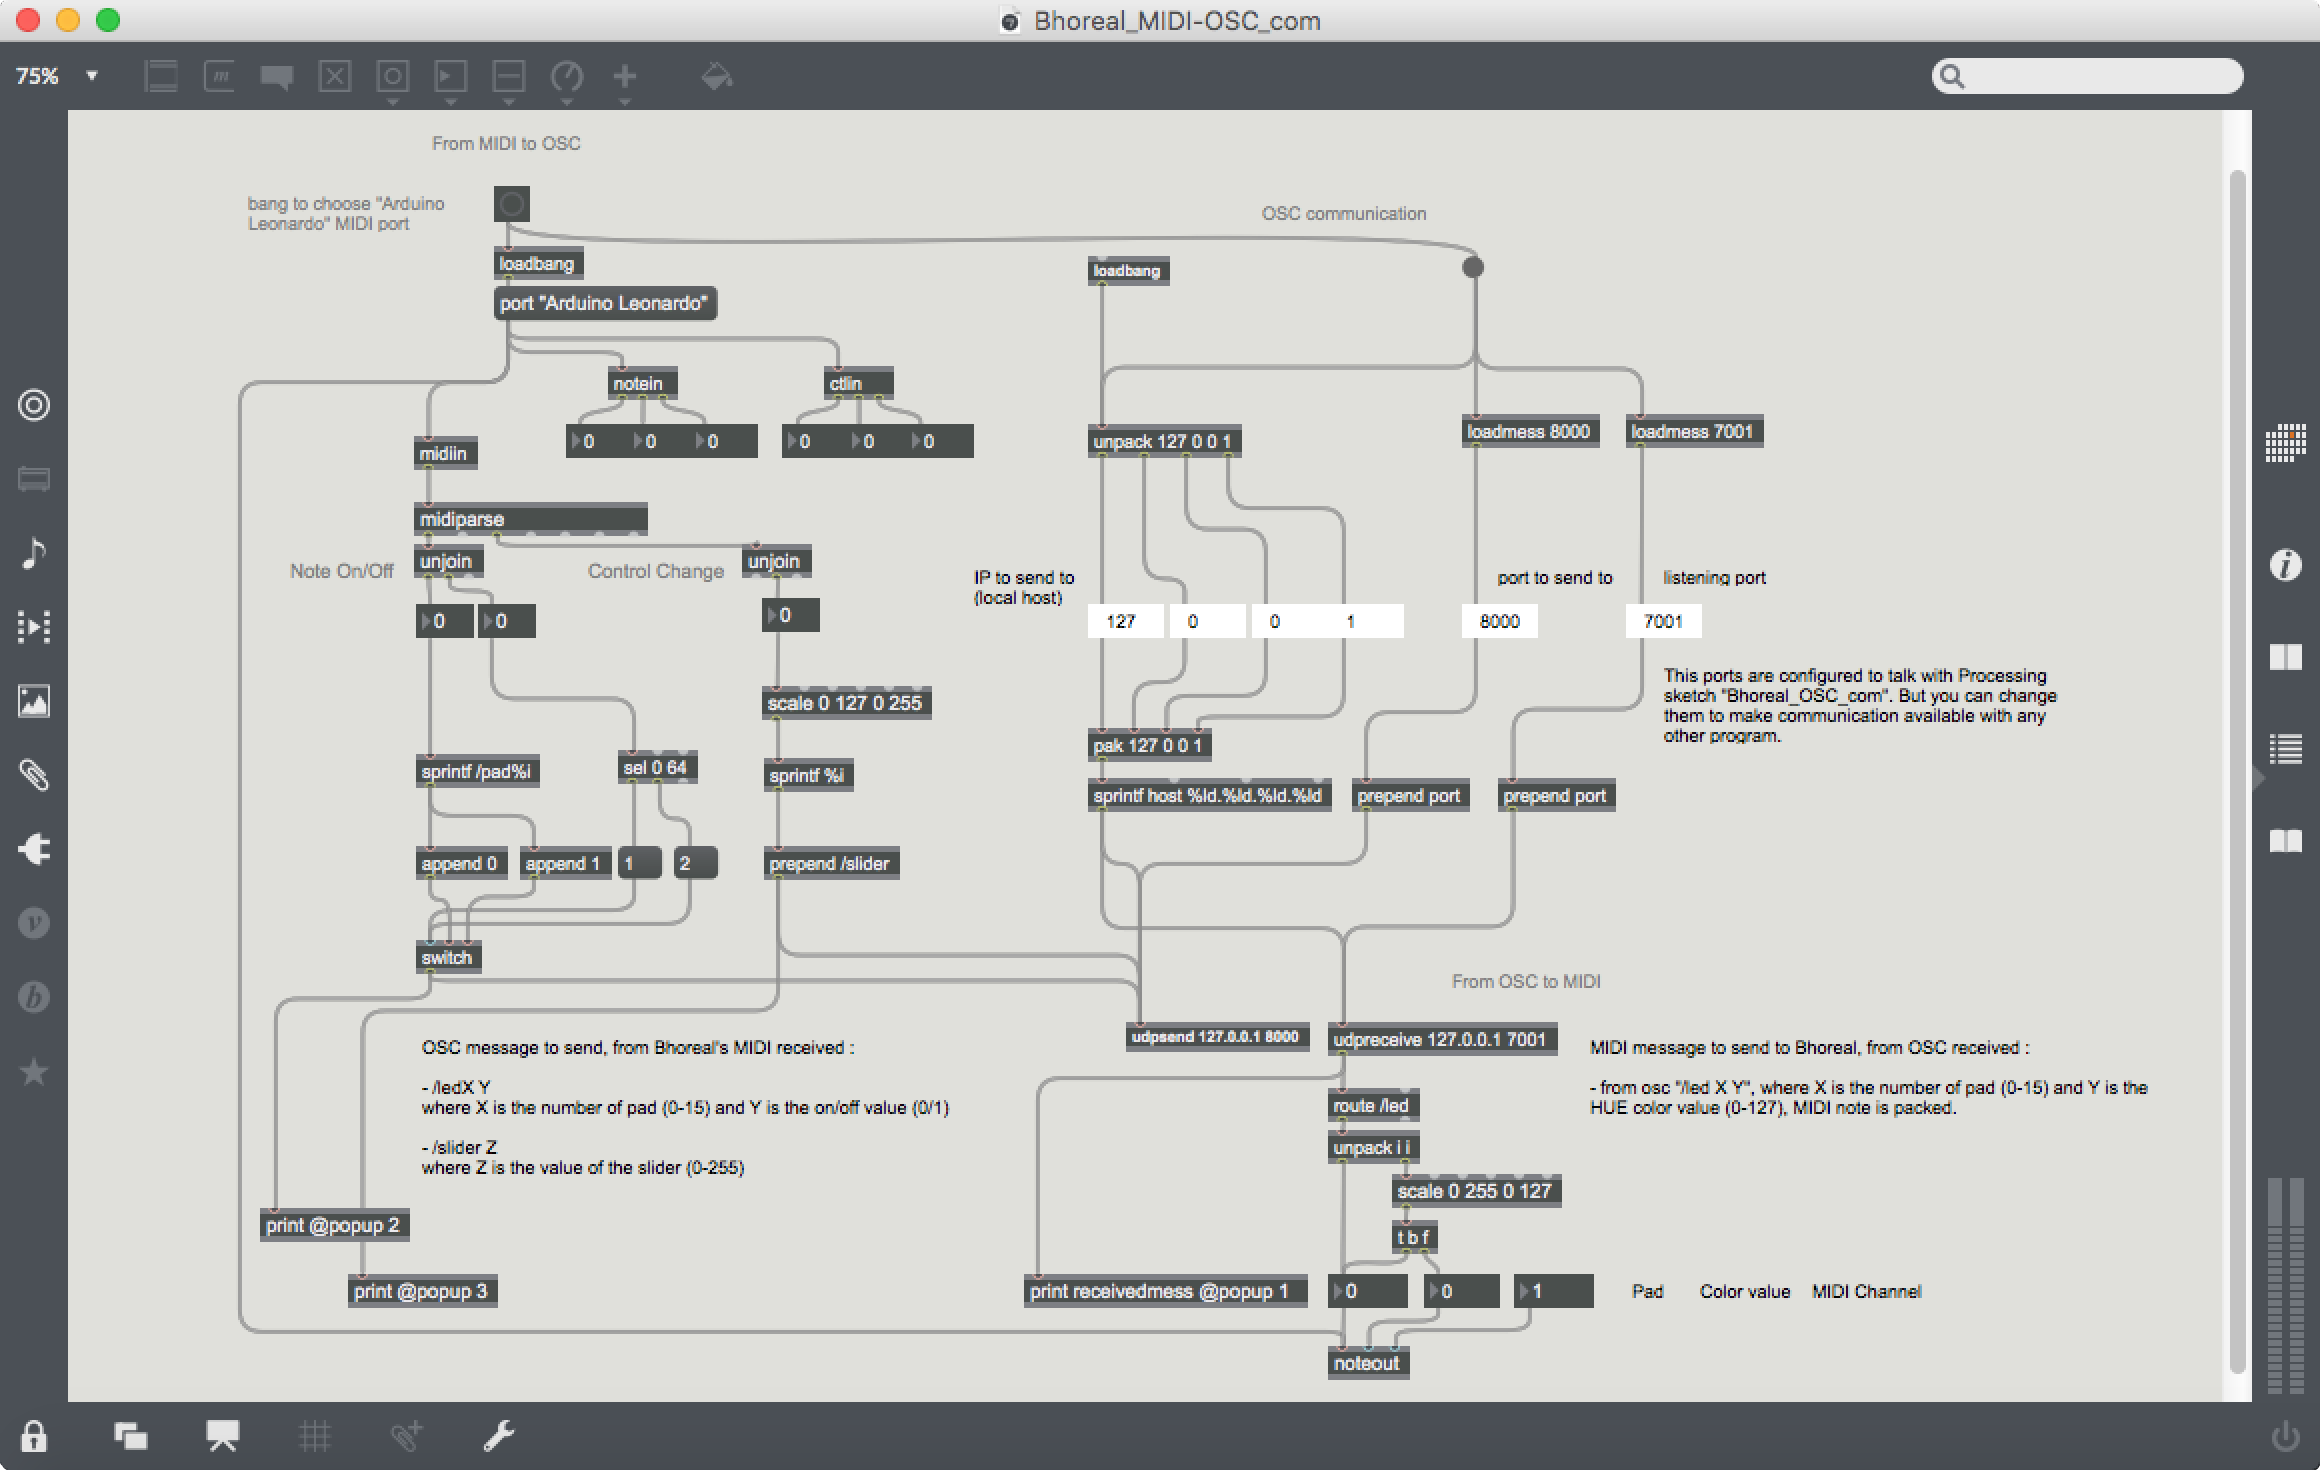Toggle the patcher lock icon

click(34, 1436)
